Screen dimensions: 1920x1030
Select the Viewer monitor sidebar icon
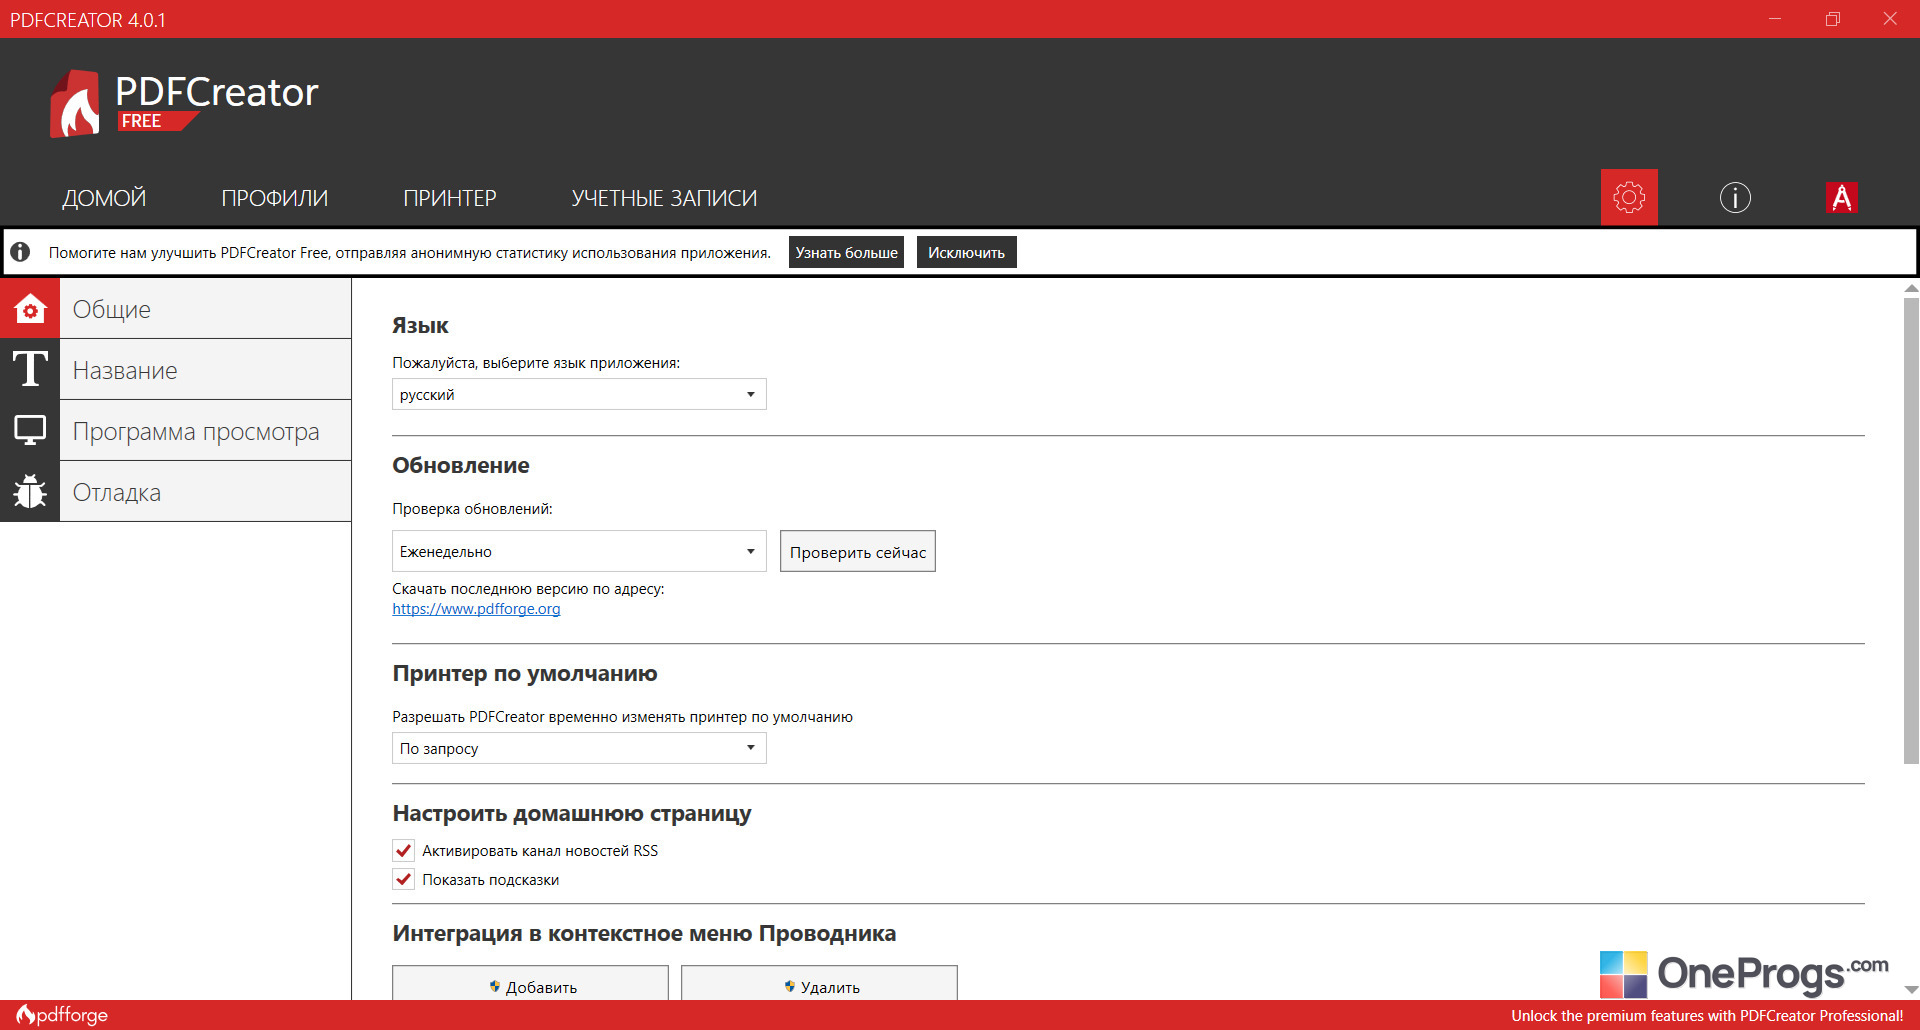(x=30, y=430)
